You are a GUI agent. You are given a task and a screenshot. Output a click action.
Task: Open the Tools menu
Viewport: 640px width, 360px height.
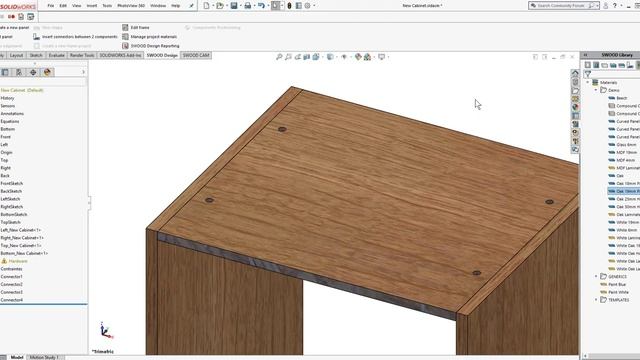[107, 6]
